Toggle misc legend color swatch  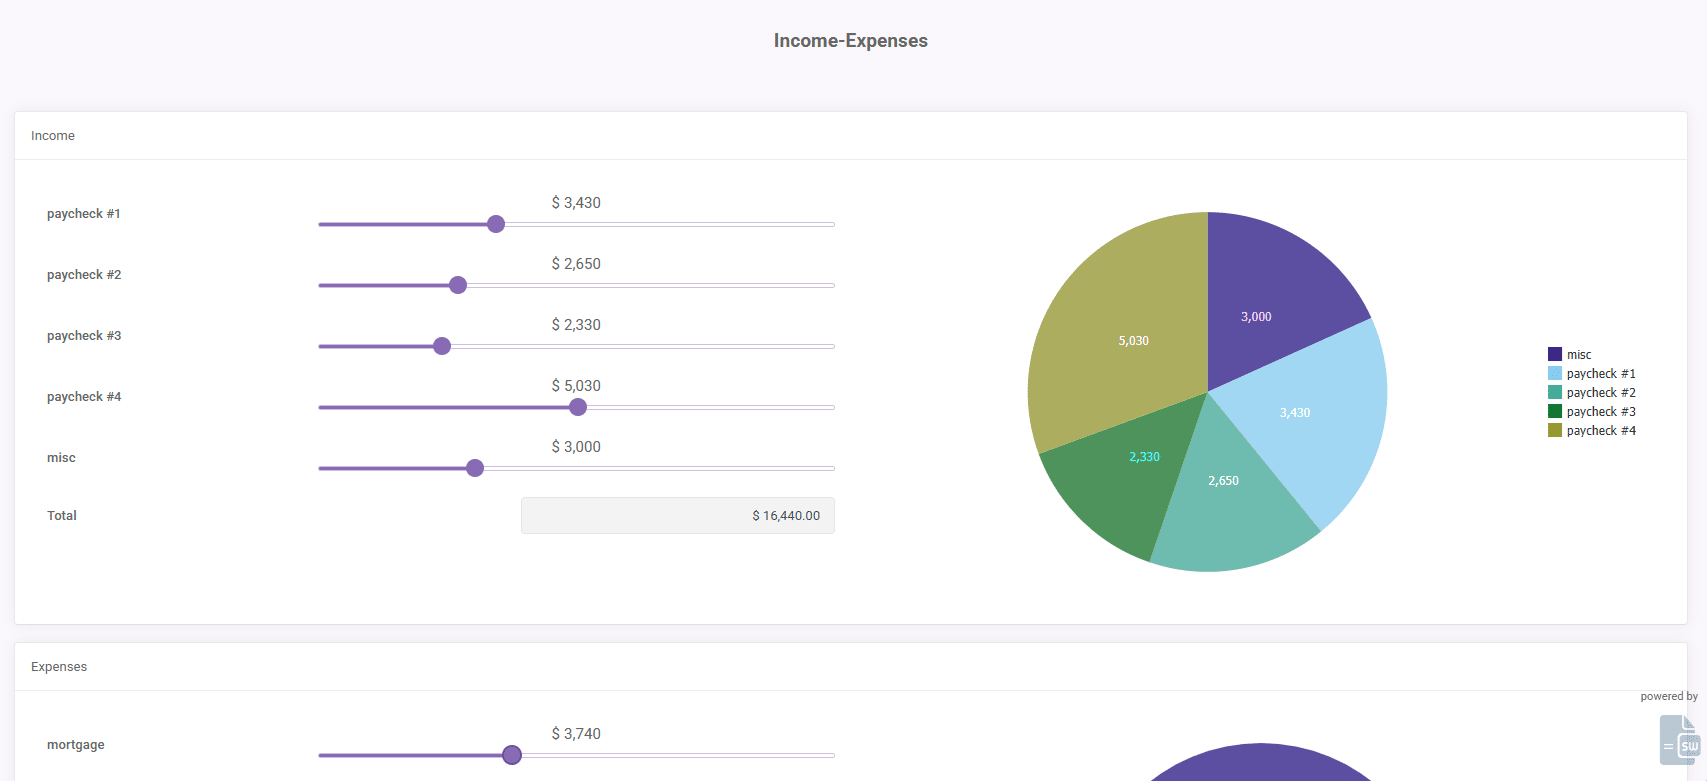pos(1555,354)
